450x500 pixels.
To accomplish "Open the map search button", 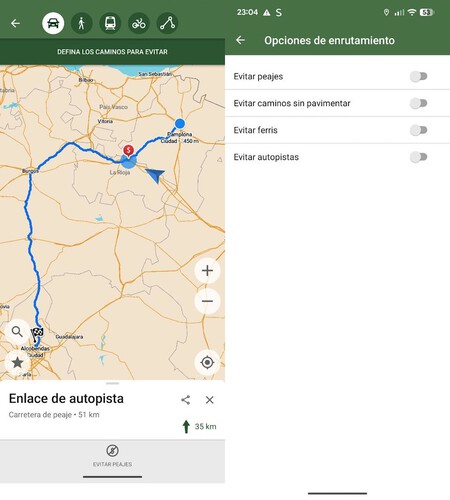I will [17, 332].
